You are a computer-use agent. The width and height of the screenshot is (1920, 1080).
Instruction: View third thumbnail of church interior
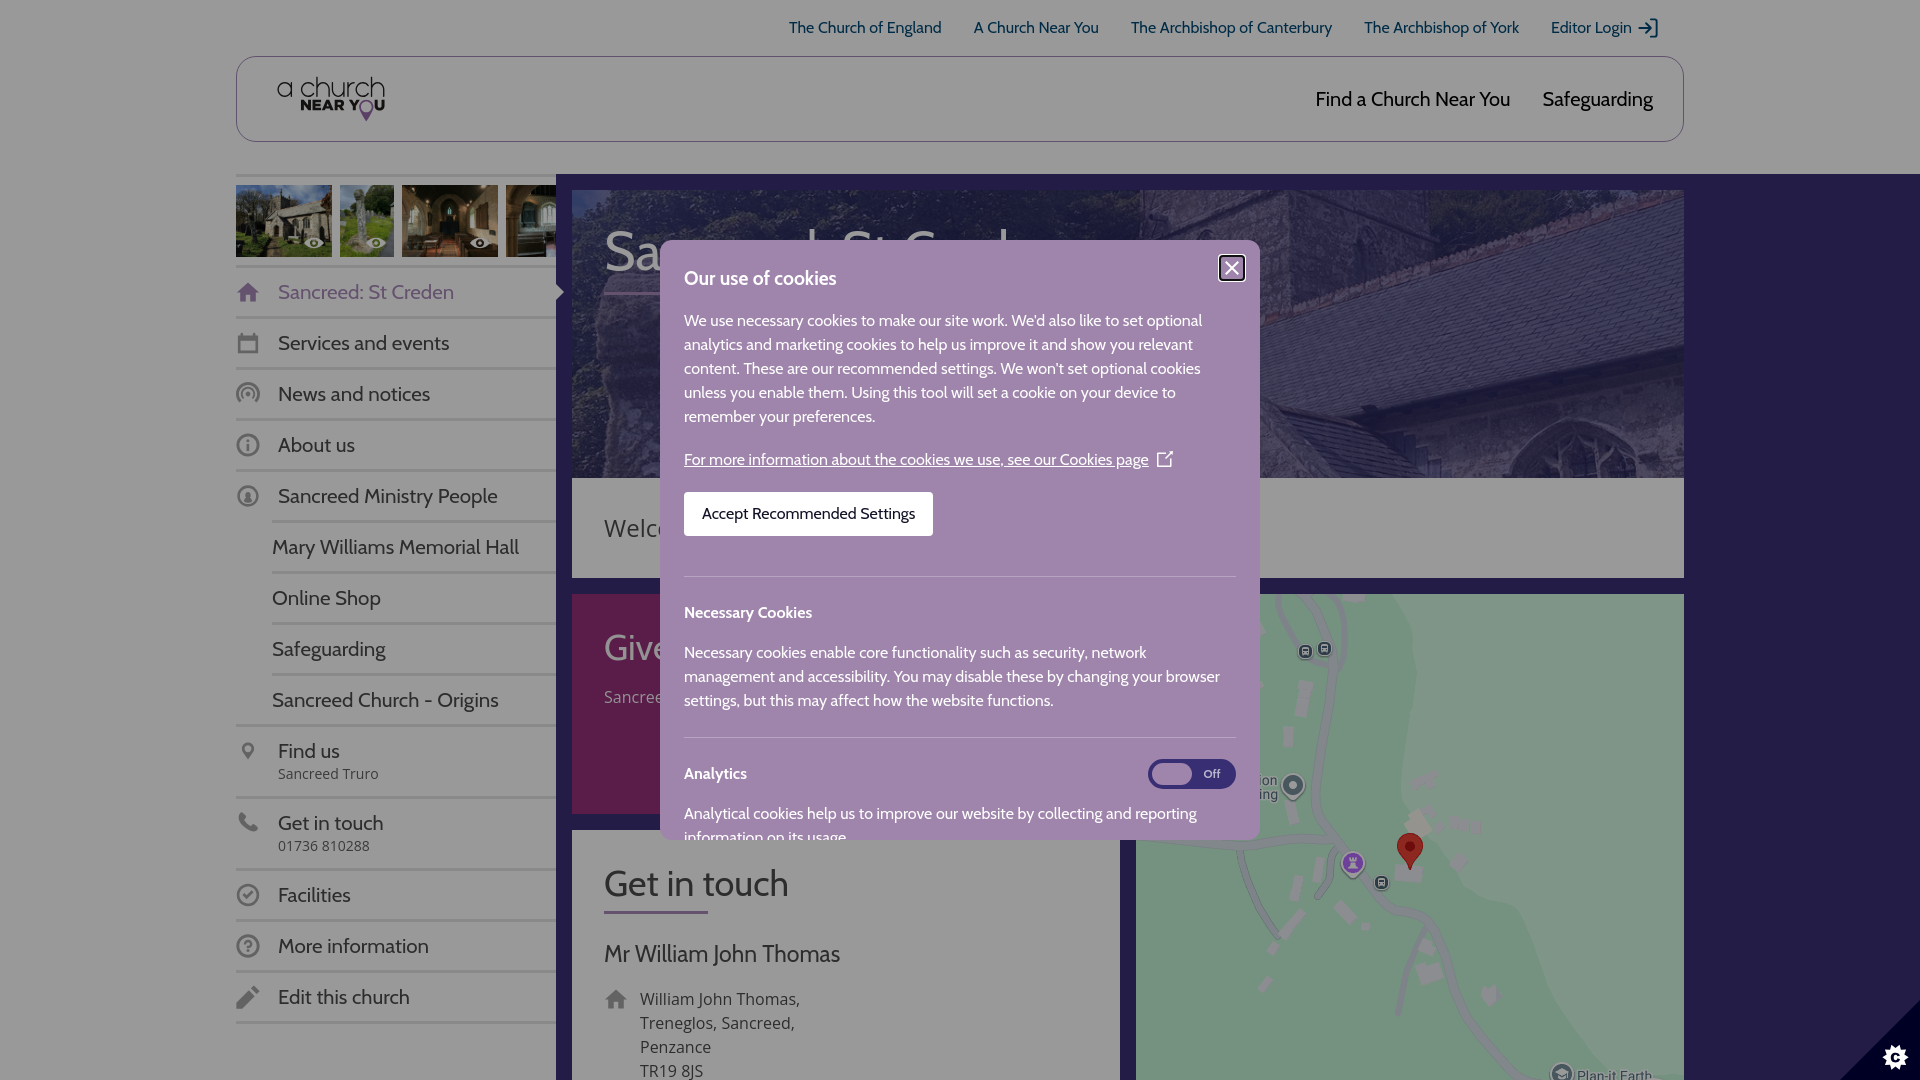pos(450,221)
